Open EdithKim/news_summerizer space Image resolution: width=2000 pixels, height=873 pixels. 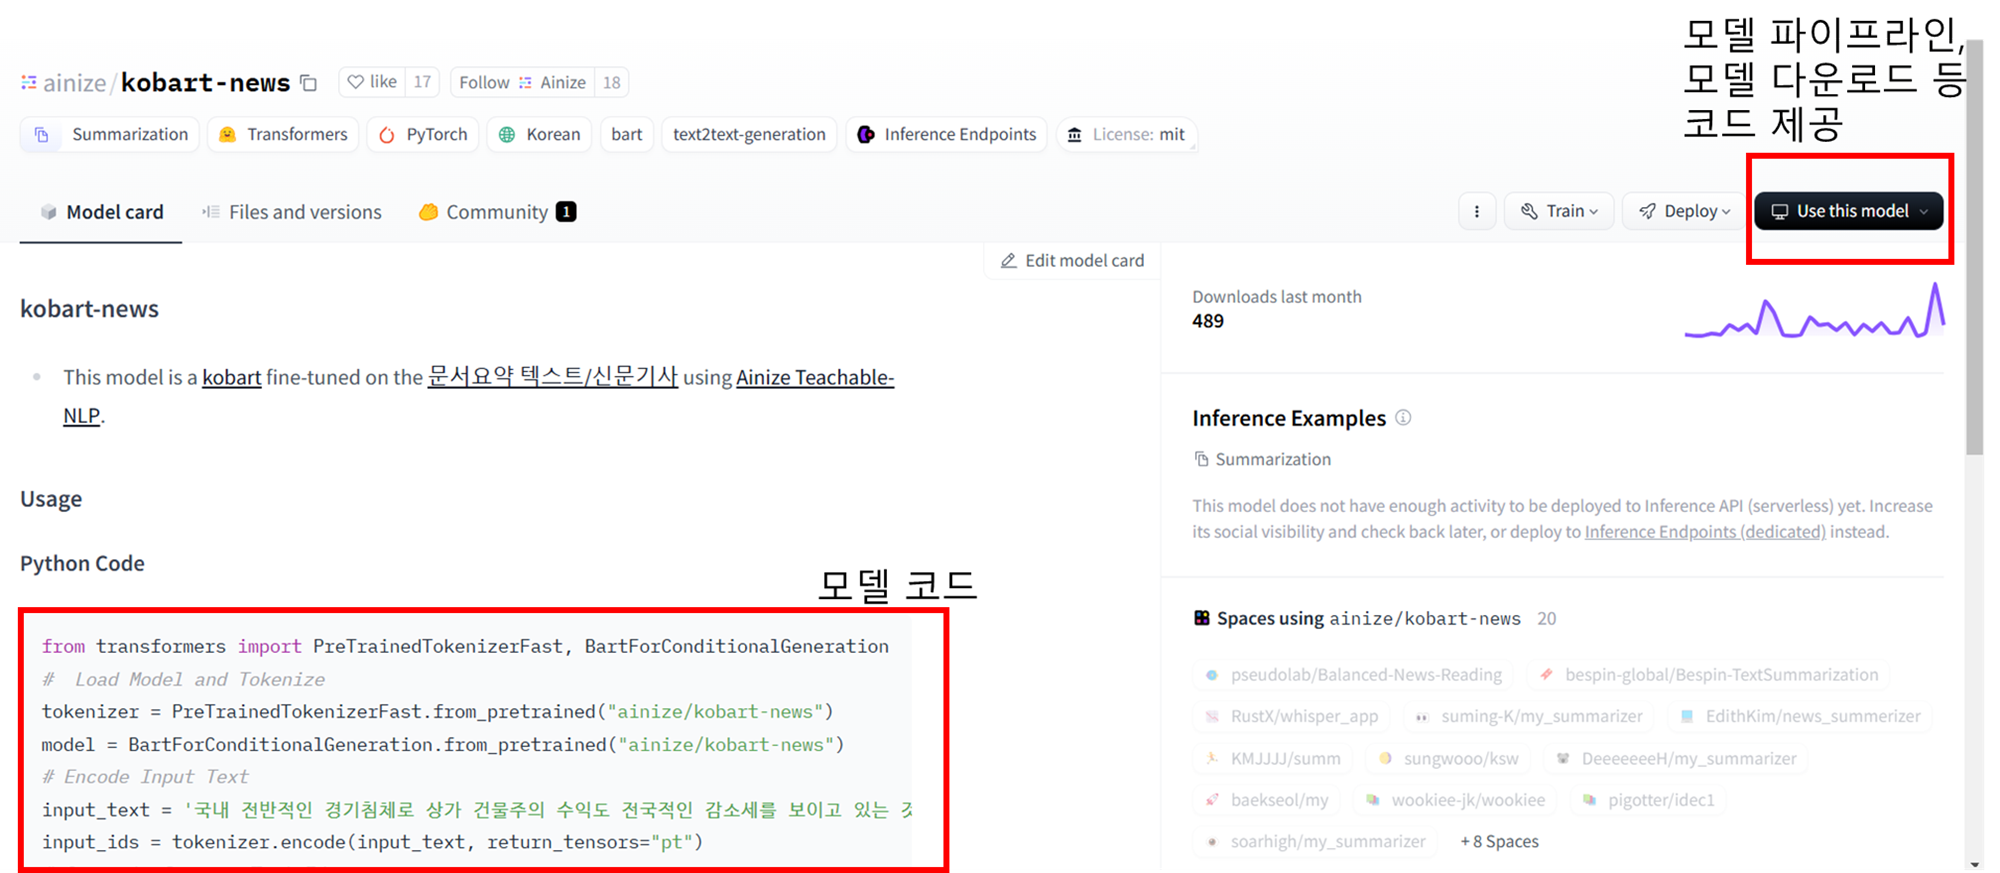tap(1799, 716)
